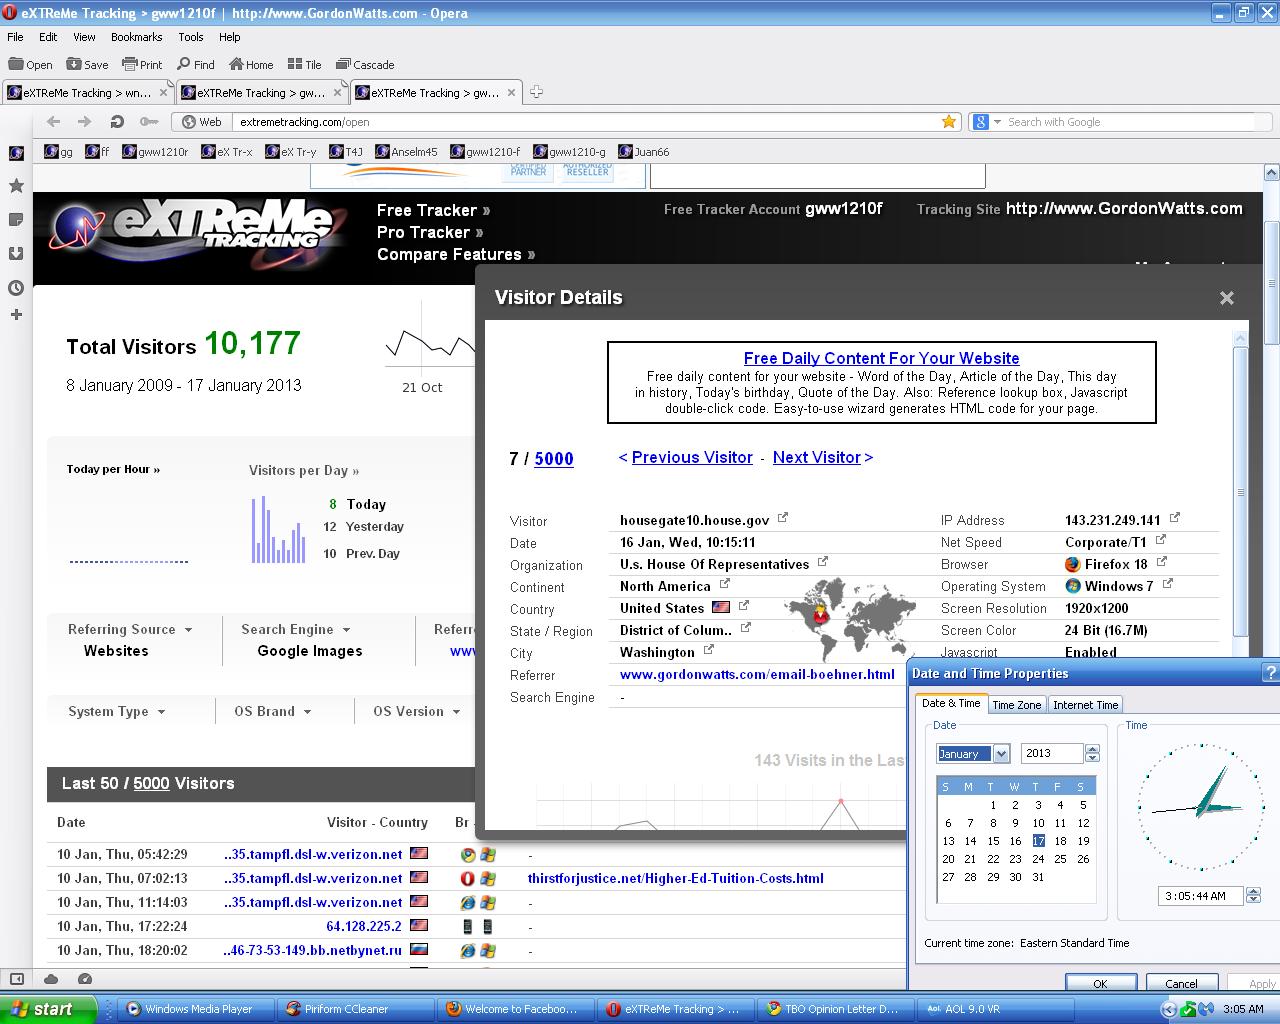Screen dimensions: 1280x1024
Task: Open external link icon next to Washington
Action: click(708, 650)
